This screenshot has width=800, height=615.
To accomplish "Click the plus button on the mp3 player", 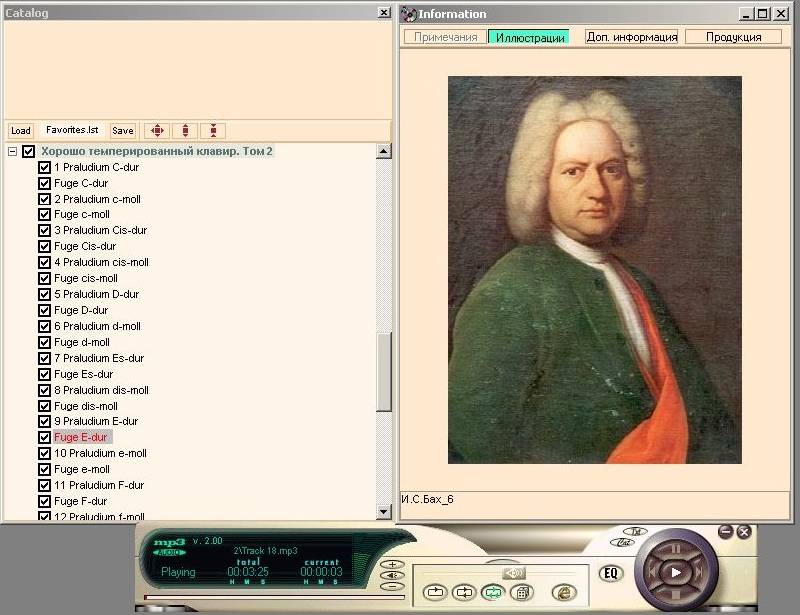I will pyautogui.click(x=392, y=564).
